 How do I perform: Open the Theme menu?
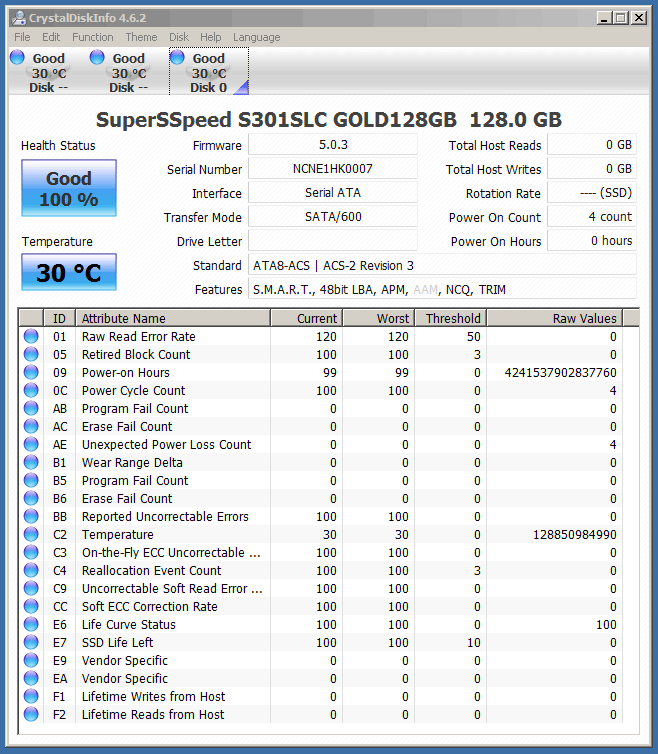click(x=141, y=37)
